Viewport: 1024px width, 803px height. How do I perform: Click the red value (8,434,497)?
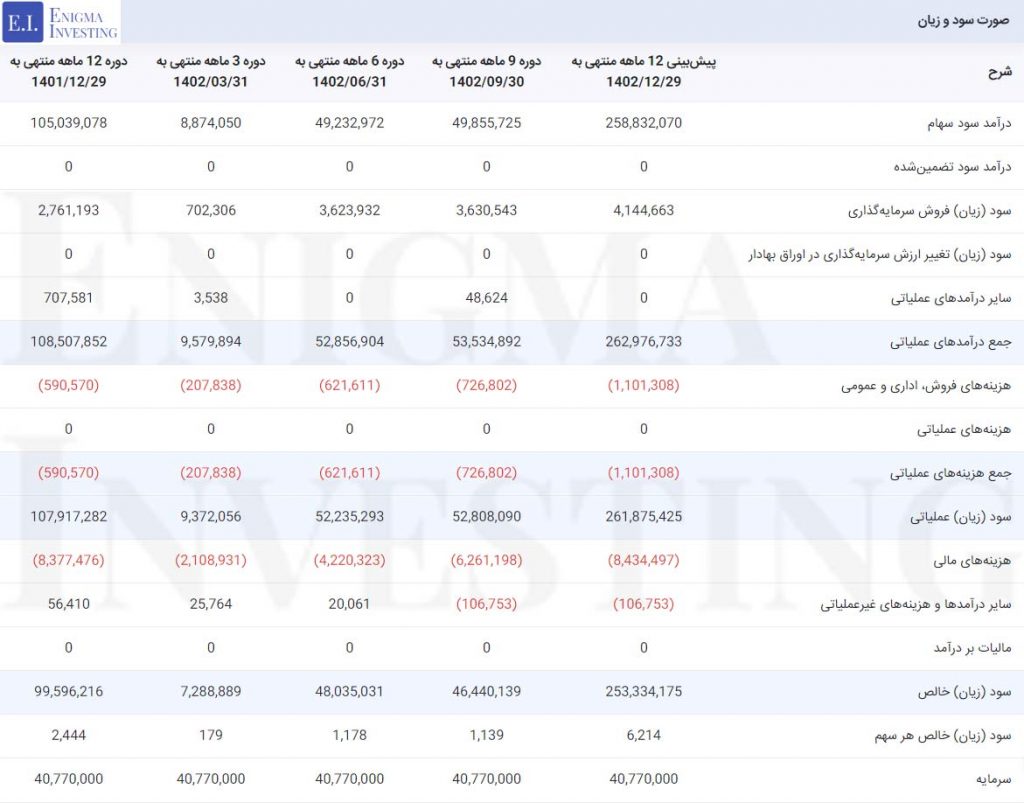(x=643, y=560)
